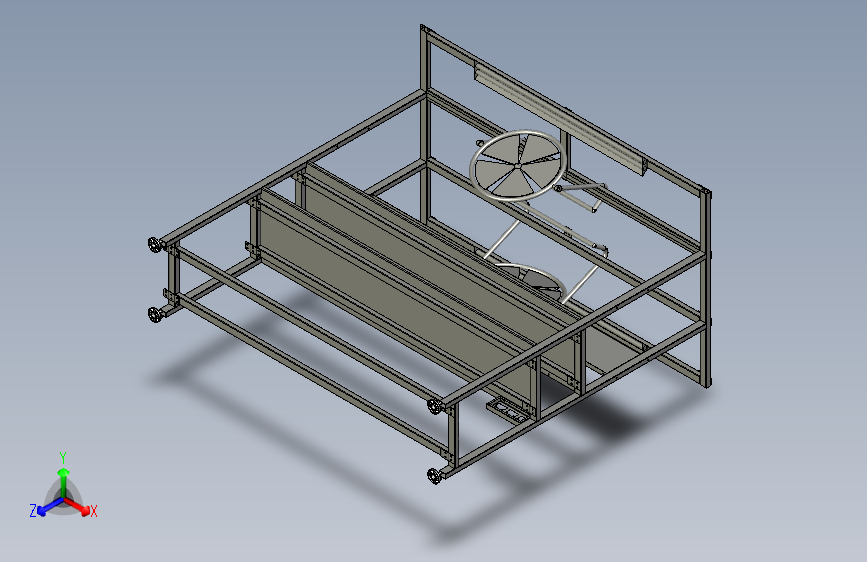Select the small tray bracket under the frame
This screenshot has height=562, width=867.
tap(506, 413)
